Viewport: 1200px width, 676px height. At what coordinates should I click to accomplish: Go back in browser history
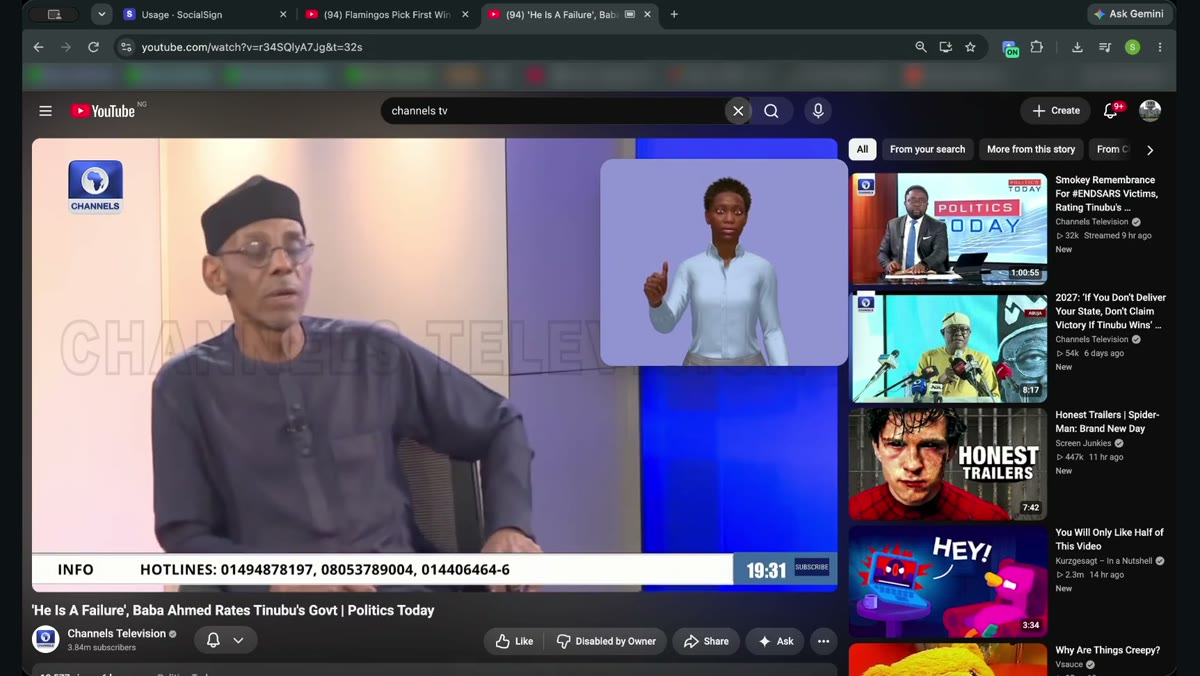[x=38, y=47]
